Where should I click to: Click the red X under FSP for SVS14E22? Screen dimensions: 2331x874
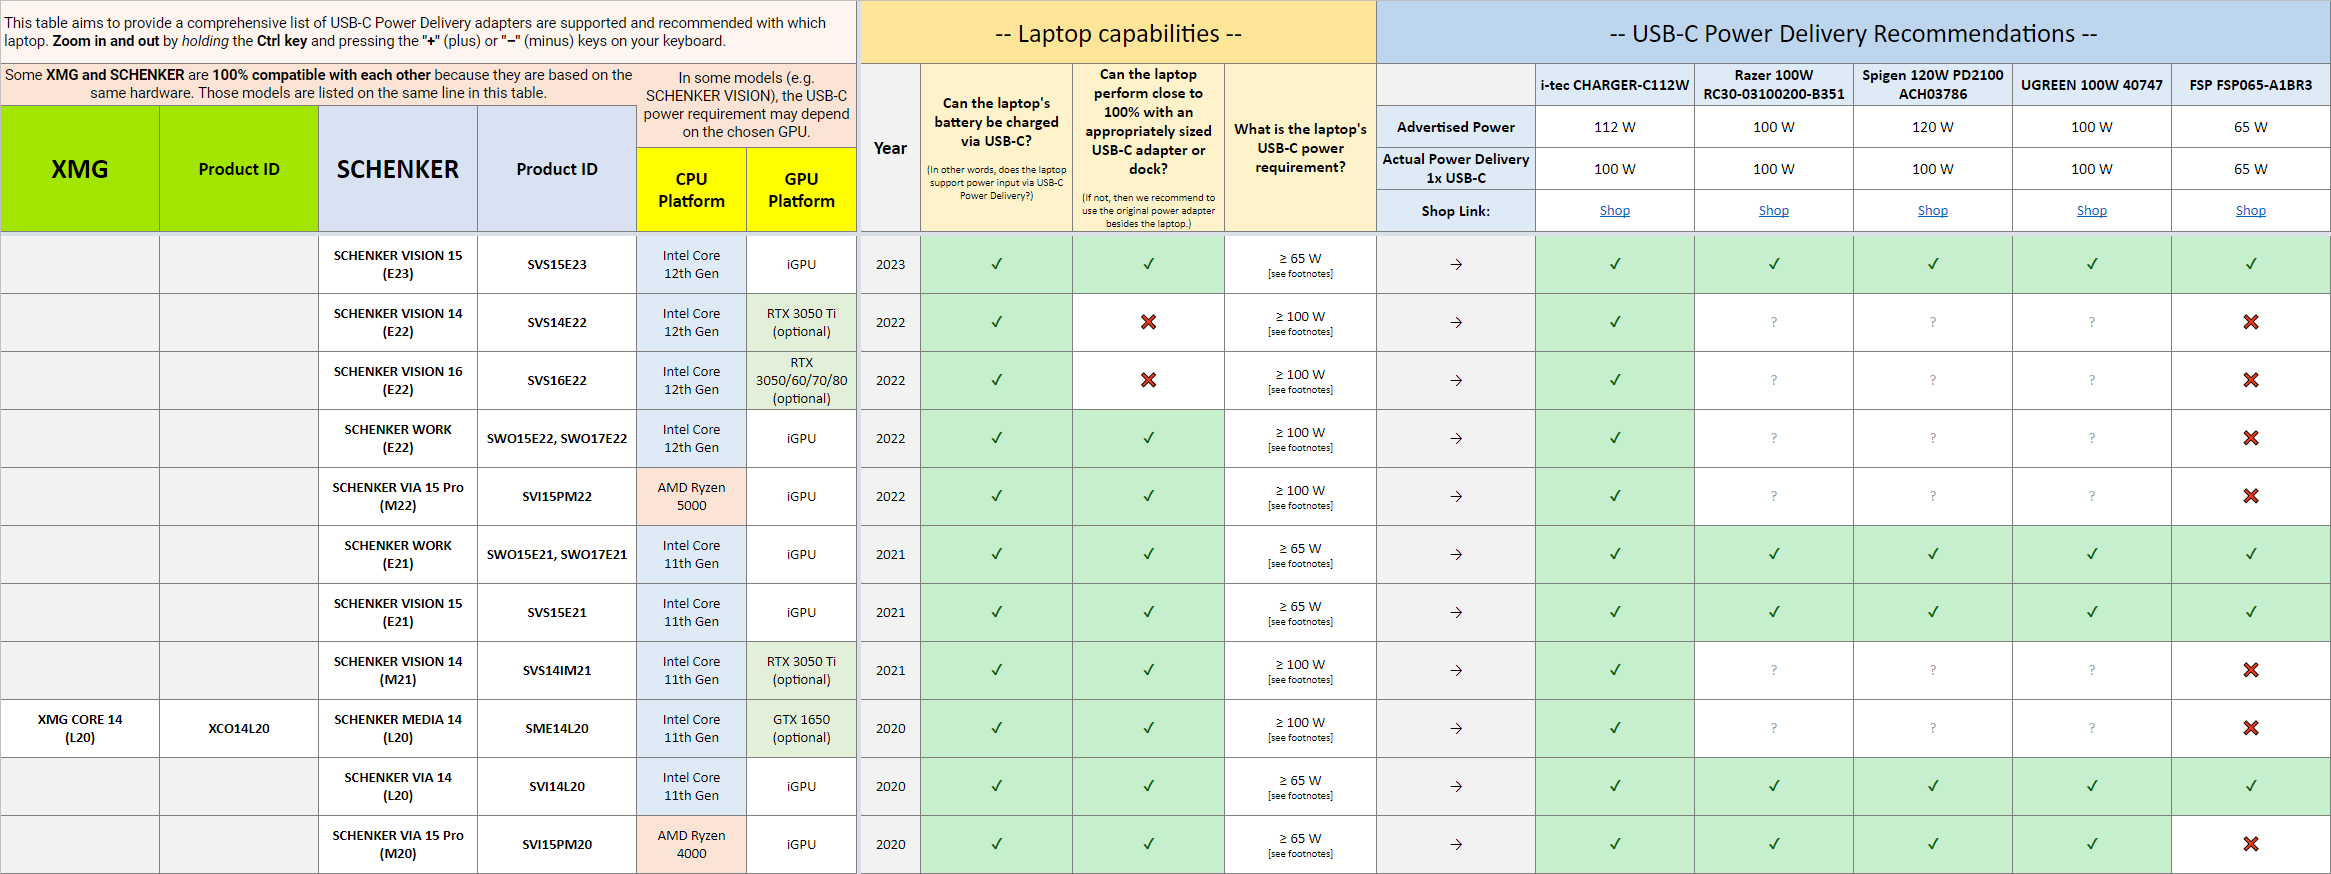coord(2250,322)
